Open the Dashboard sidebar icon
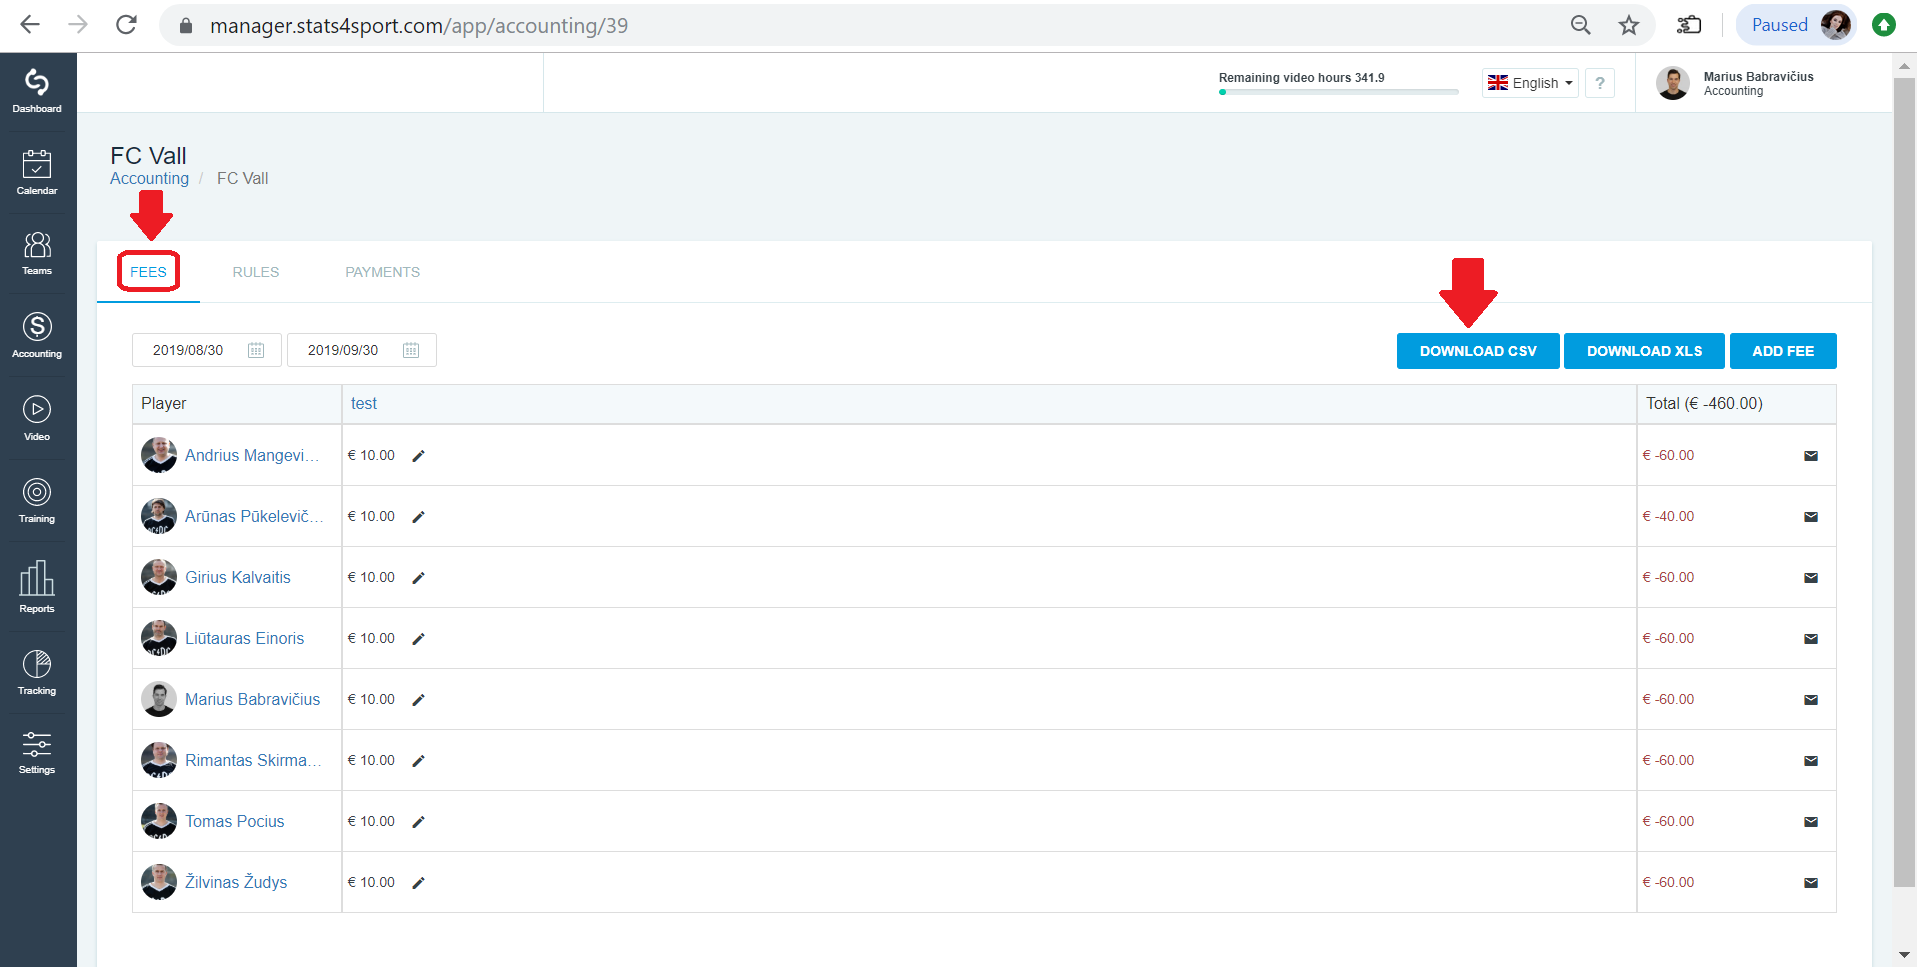 coord(37,91)
